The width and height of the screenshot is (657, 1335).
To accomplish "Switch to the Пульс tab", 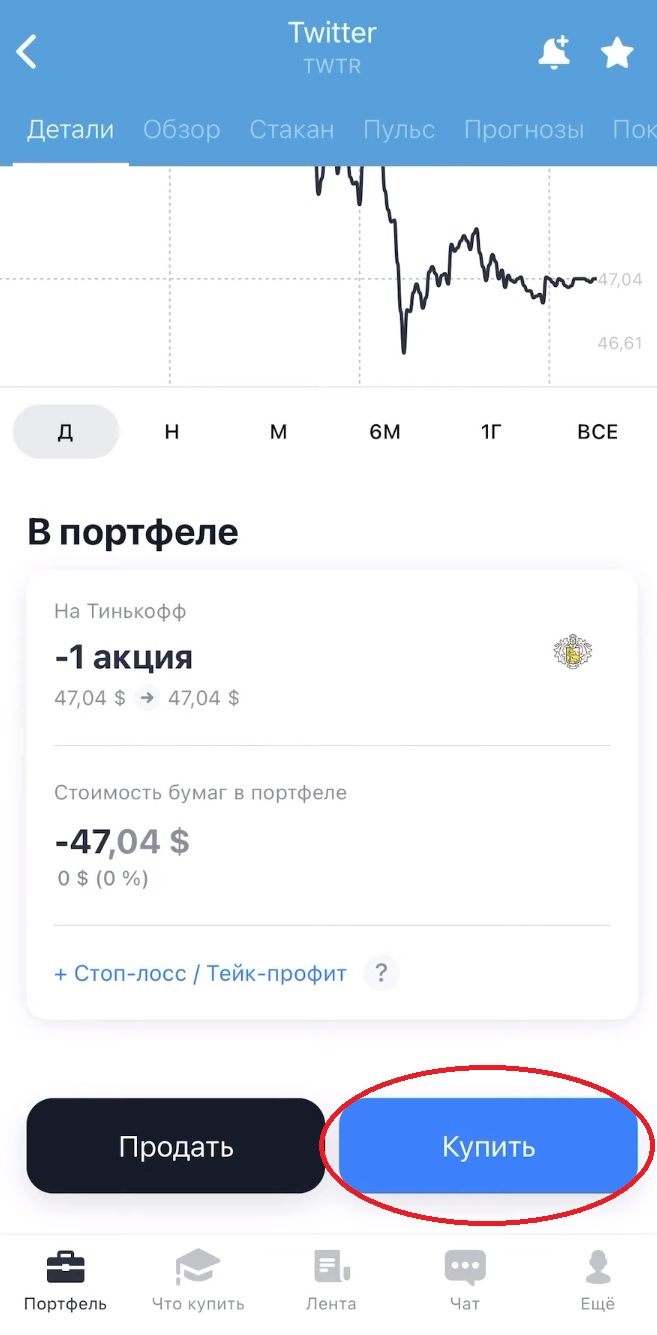I will tap(399, 129).
